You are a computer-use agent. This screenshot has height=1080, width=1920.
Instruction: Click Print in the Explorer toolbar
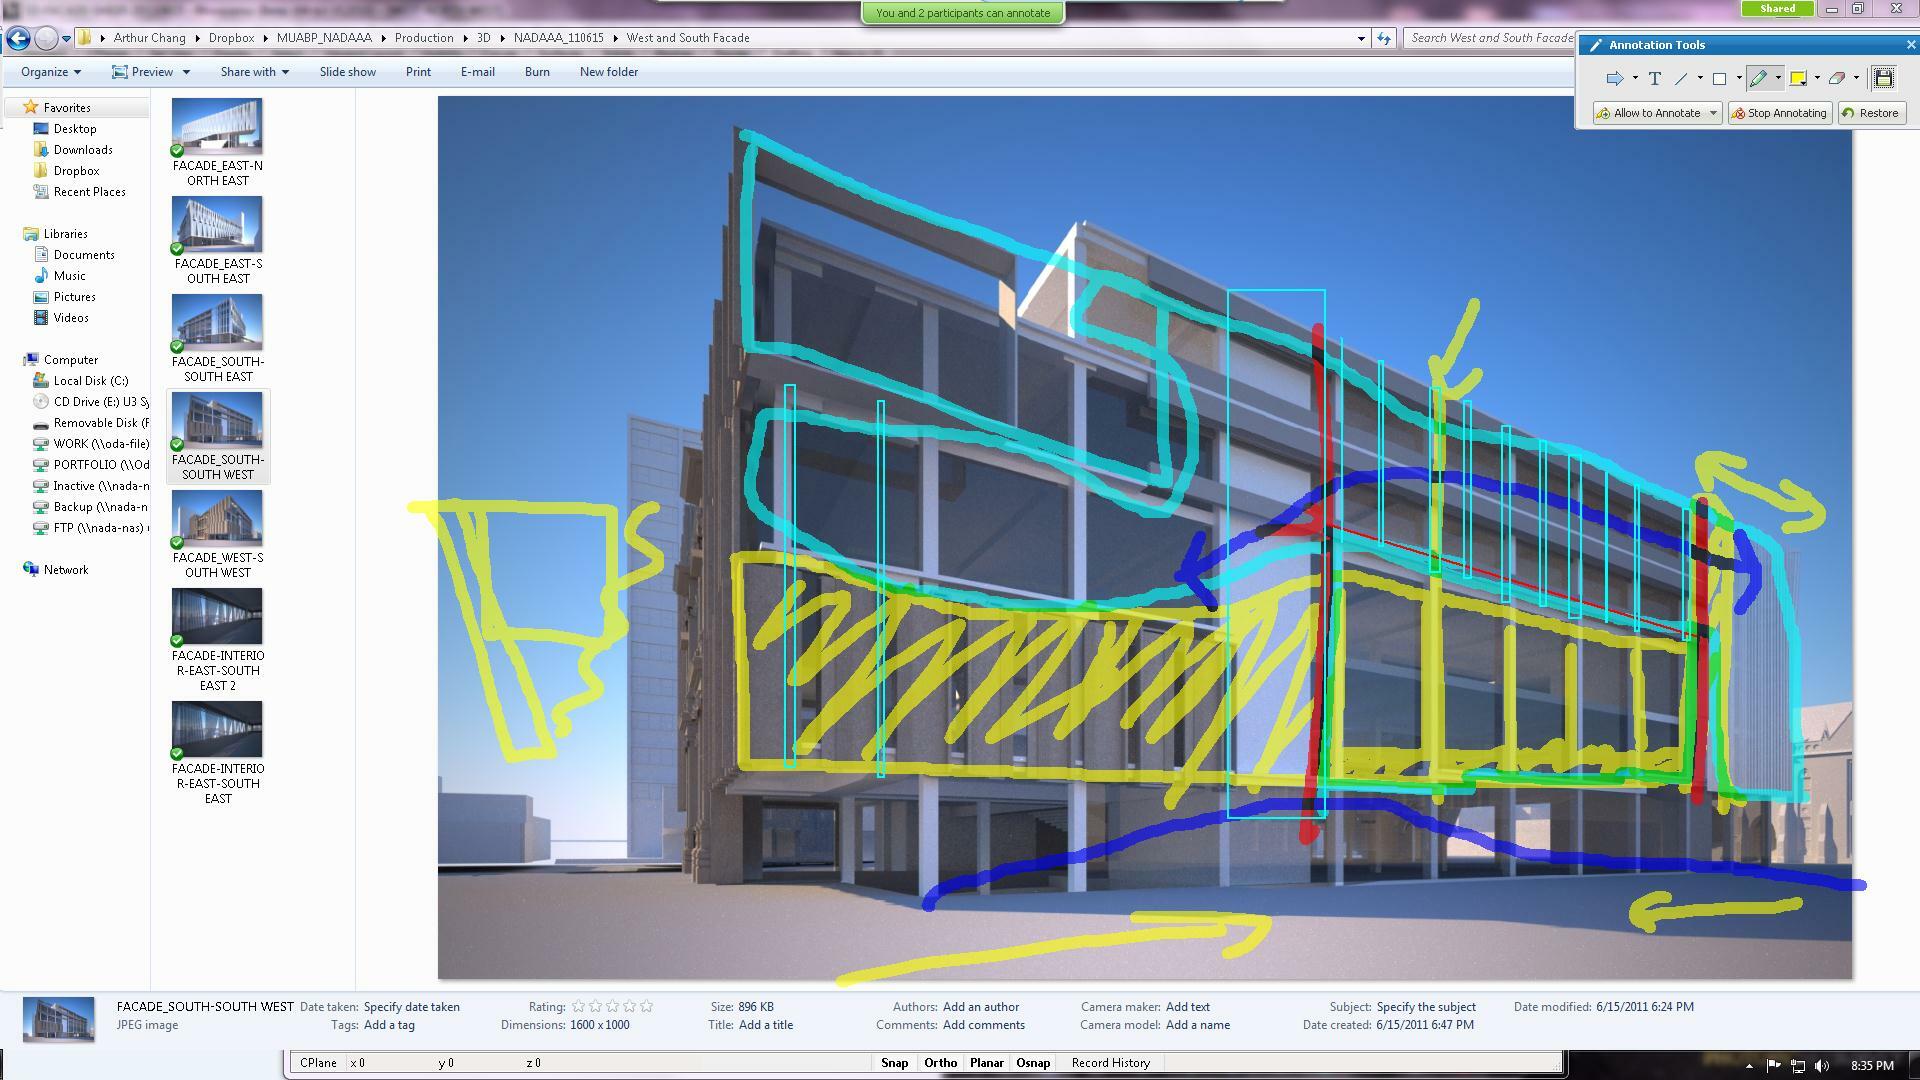[x=418, y=72]
